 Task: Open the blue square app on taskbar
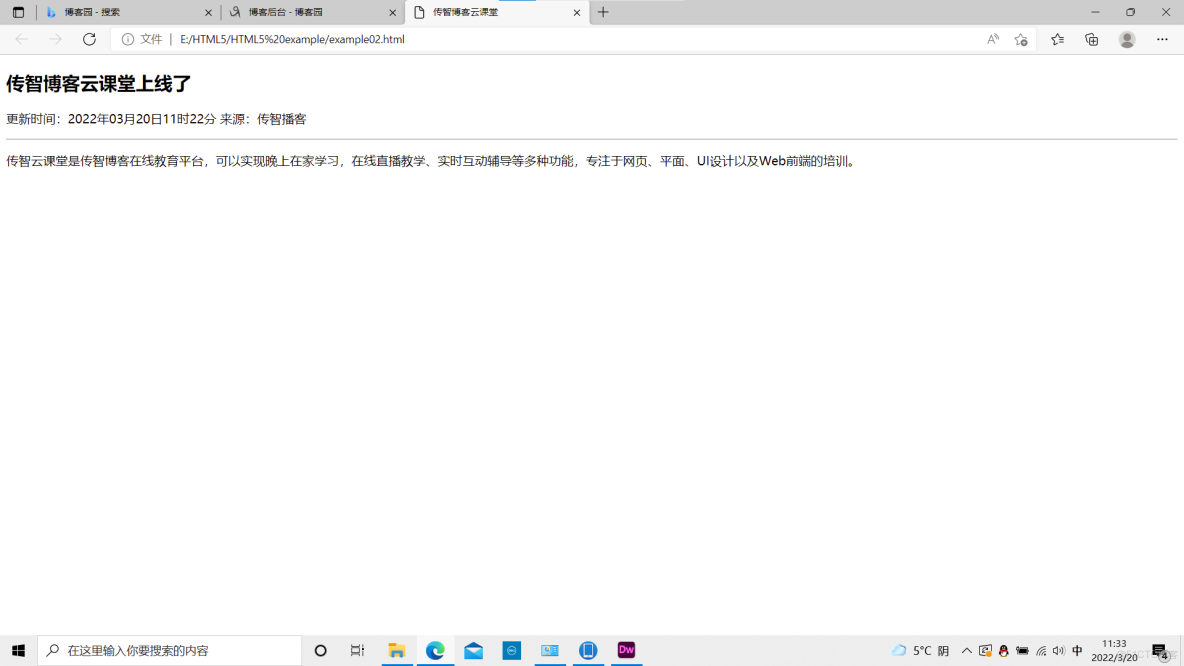(x=512, y=650)
